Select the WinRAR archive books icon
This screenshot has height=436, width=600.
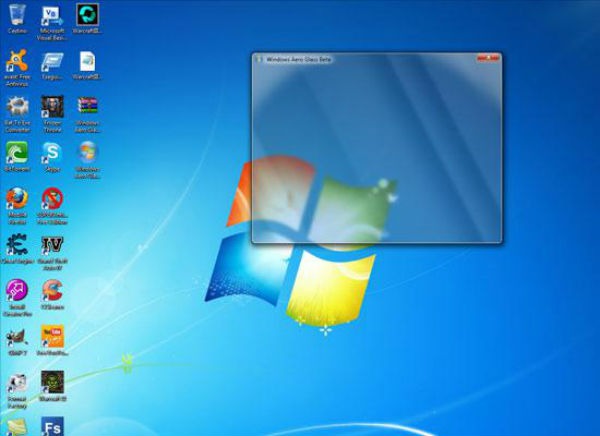click(x=88, y=106)
